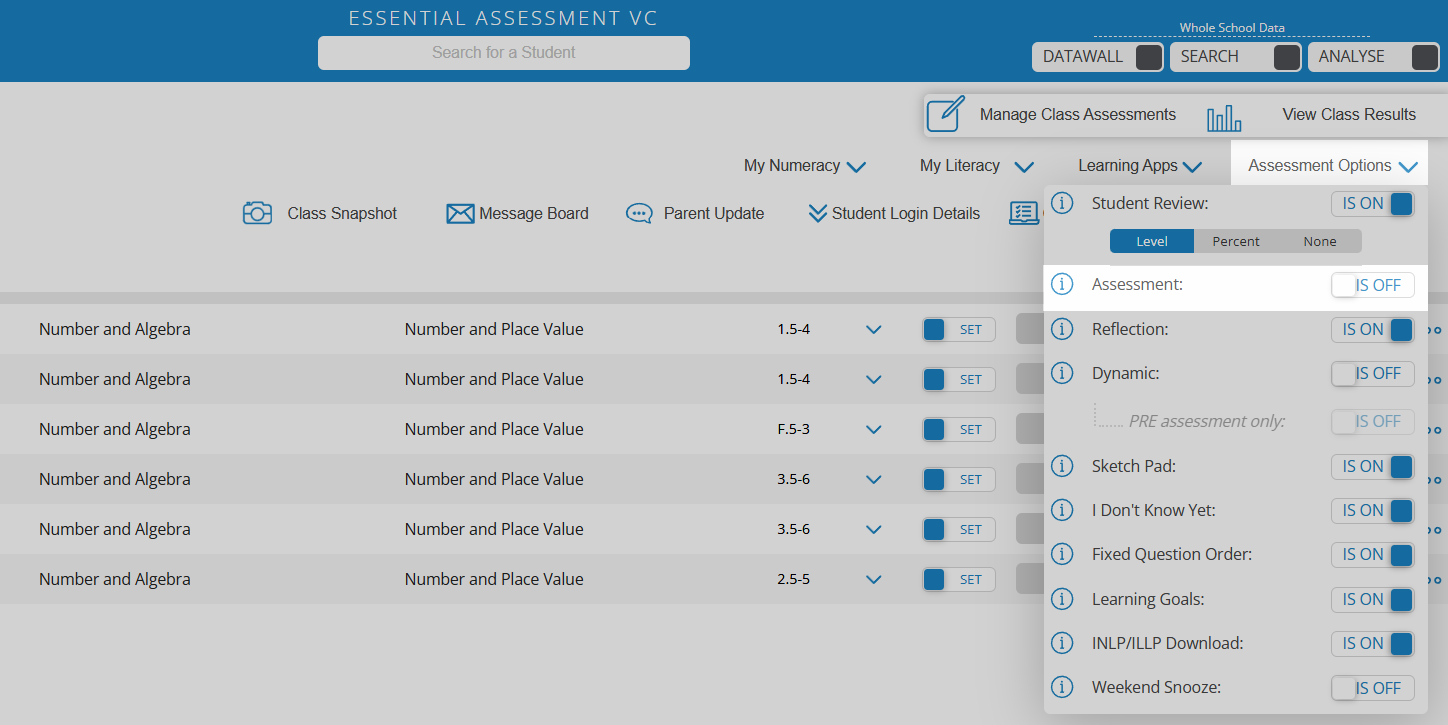Turn off the Reflection toggle
Viewport: 1448px width, 725px height.
(1373, 329)
